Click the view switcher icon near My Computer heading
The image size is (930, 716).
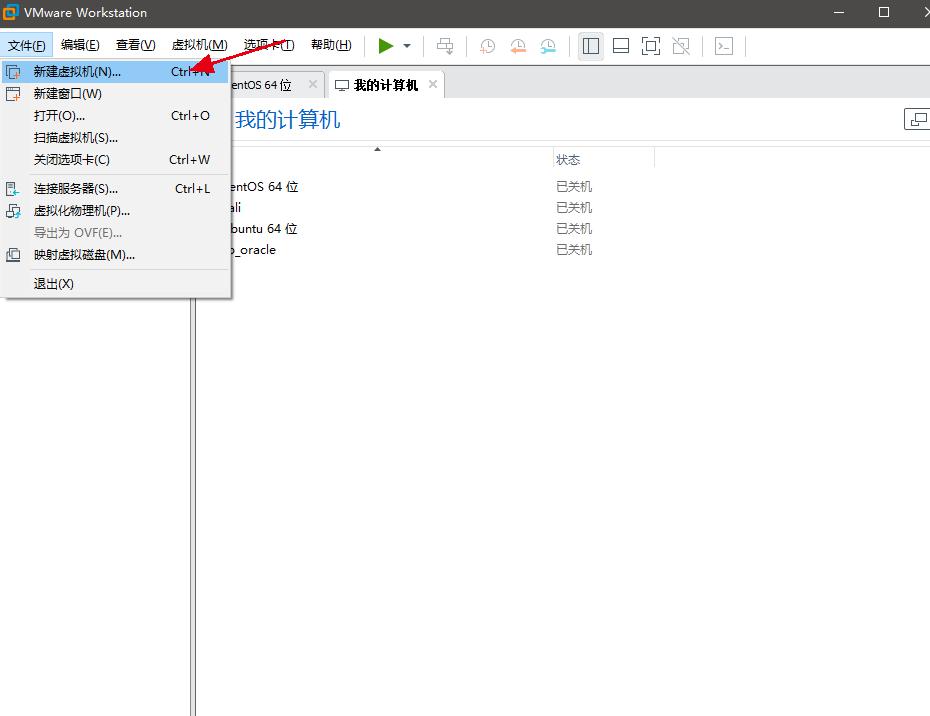click(x=917, y=119)
